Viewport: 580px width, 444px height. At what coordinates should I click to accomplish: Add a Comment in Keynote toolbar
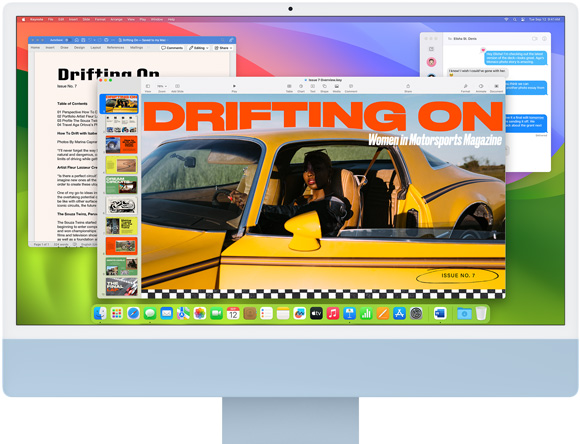[x=351, y=88]
